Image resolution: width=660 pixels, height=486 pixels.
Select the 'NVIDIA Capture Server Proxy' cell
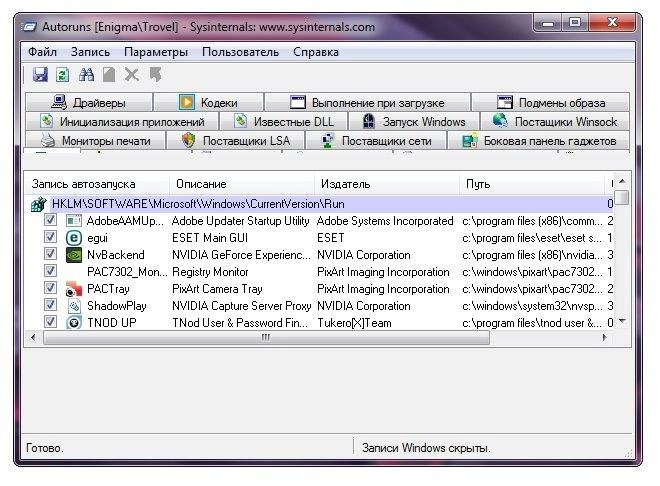(x=242, y=306)
